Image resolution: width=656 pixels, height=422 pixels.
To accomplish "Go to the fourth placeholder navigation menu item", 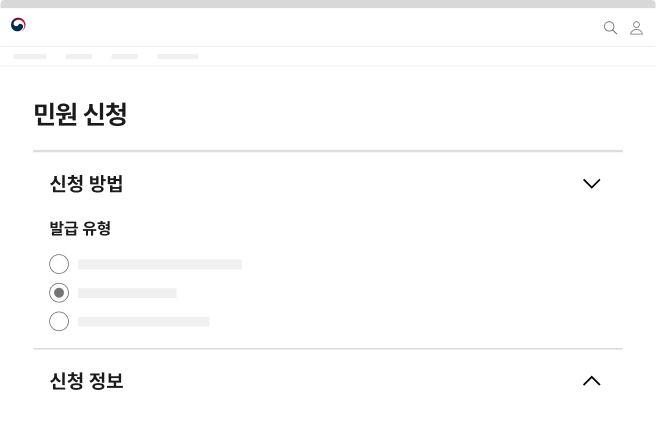I will (x=178, y=57).
